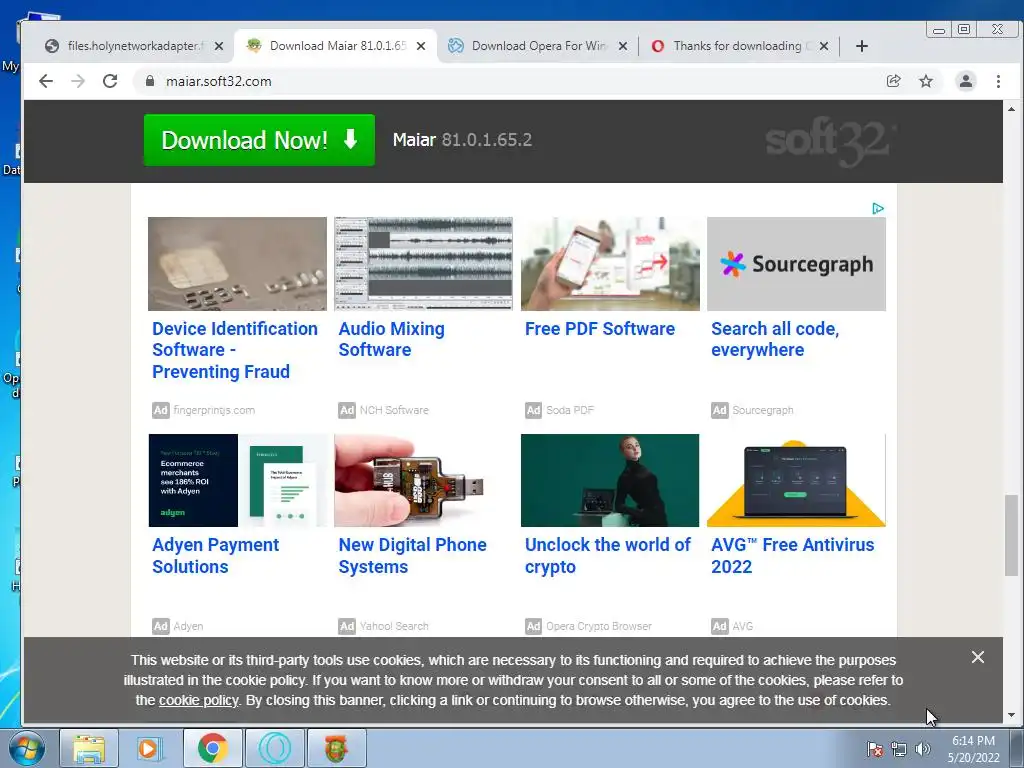Open a new tab with the plus button

coord(861,46)
